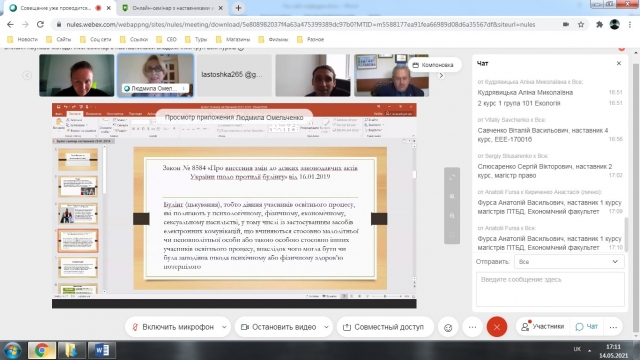
Task: Open Chrome from taskbar
Action: 42,350
